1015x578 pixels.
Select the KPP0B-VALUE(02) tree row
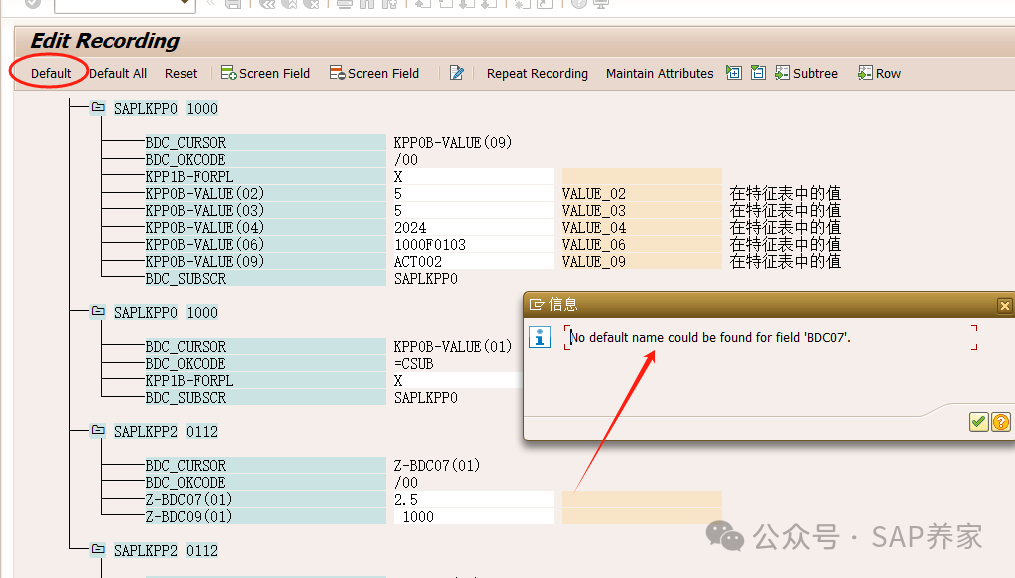pyautogui.click(x=265, y=194)
